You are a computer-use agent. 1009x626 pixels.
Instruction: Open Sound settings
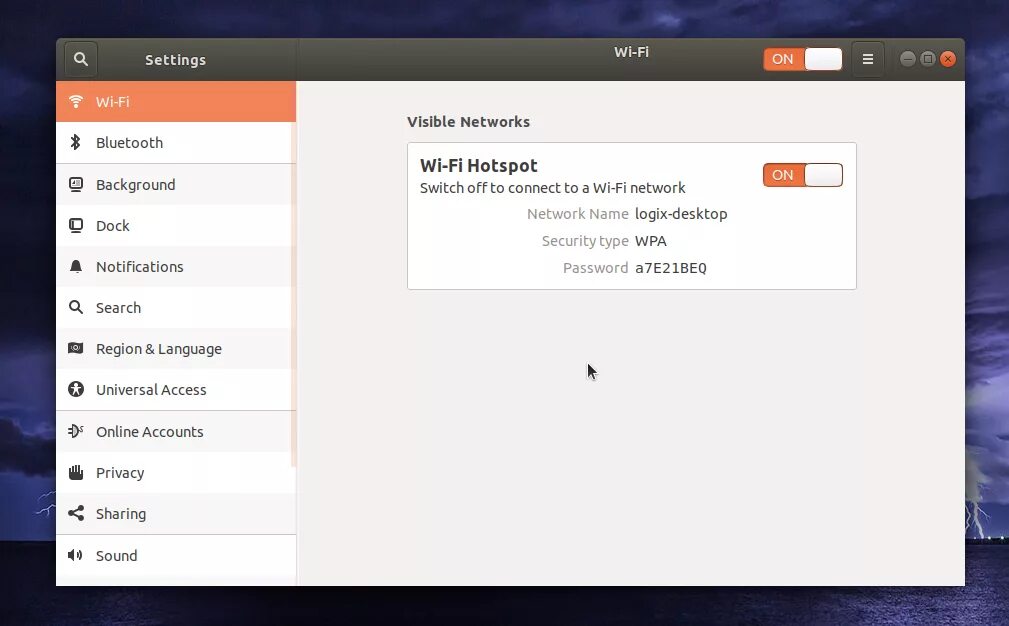[176, 556]
